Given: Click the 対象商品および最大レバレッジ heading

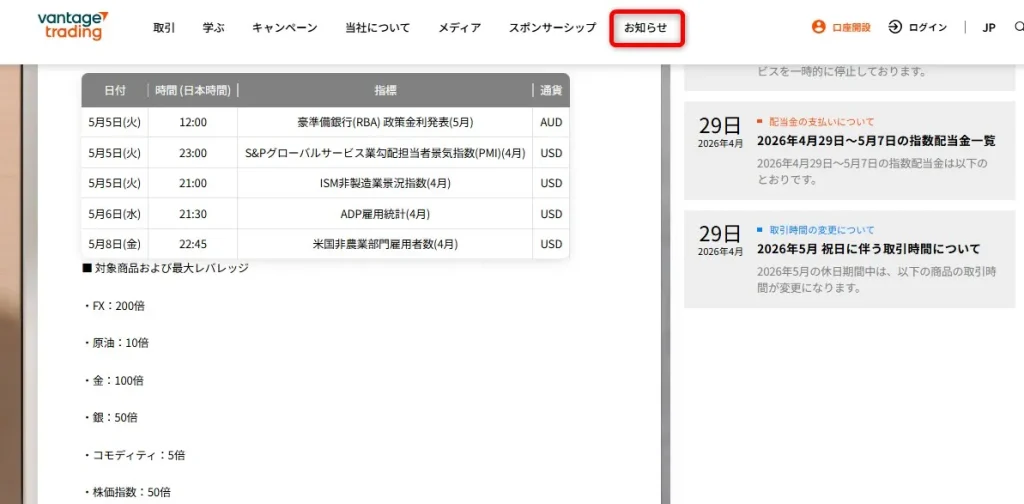Looking at the screenshot, I should [166, 268].
